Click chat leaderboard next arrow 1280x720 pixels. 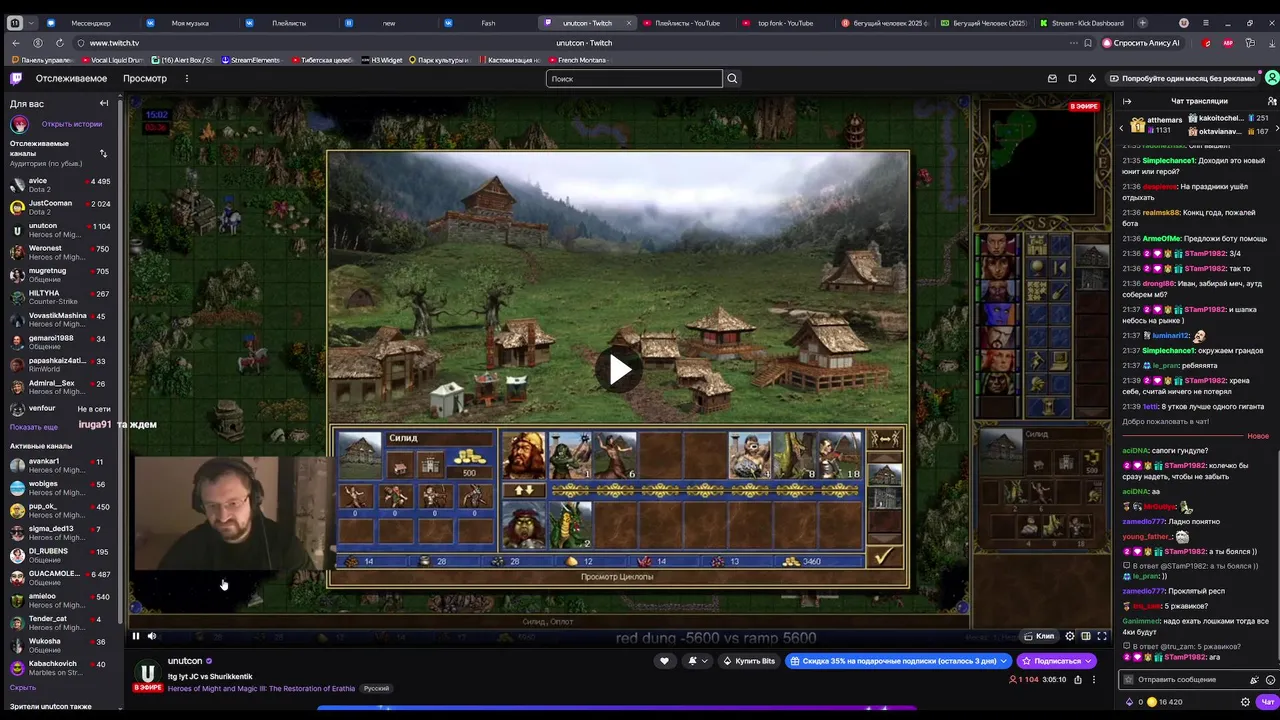coord(1275,126)
